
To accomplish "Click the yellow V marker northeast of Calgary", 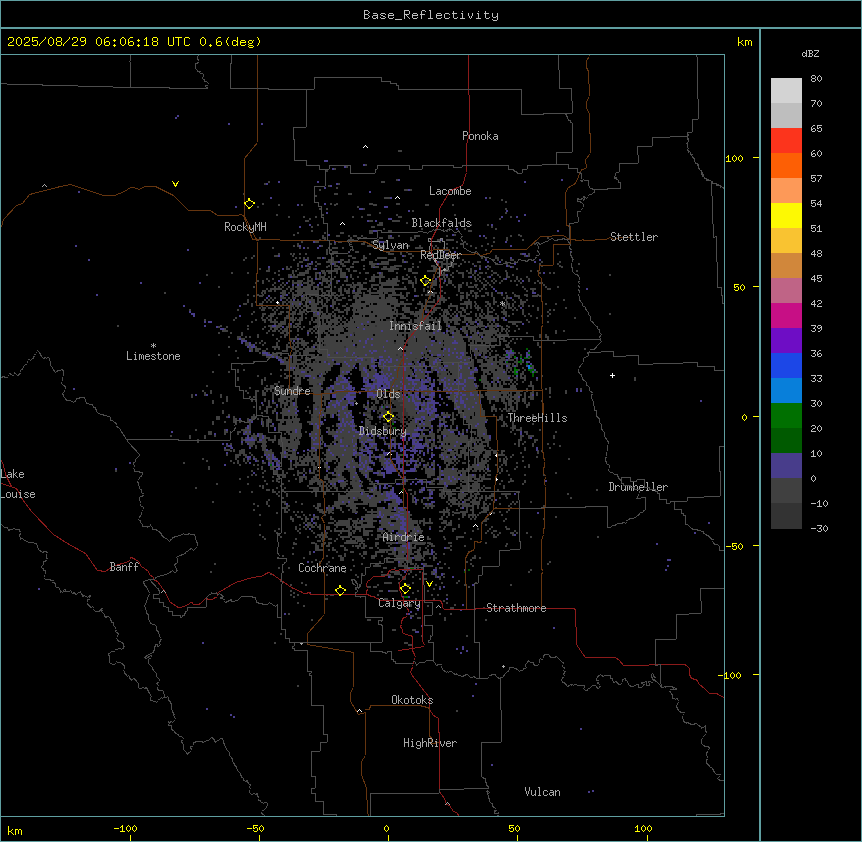I will [x=429, y=584].
